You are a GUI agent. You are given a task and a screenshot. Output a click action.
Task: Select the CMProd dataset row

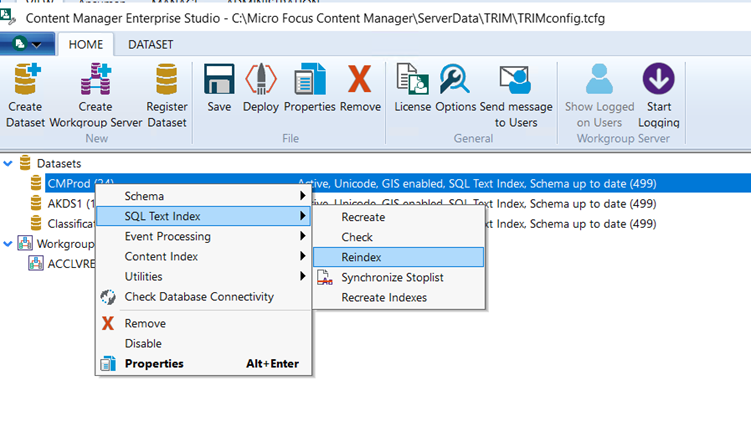[x=398, y=183]
